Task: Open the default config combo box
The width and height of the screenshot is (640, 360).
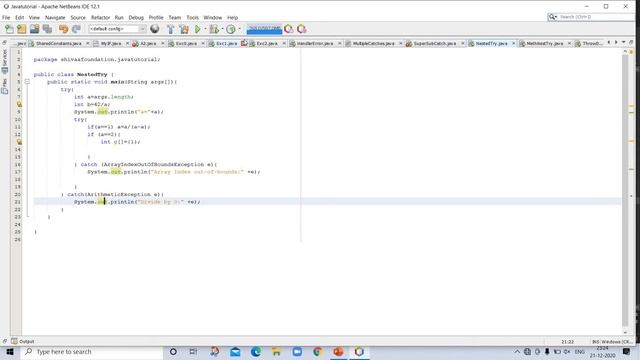Action: (x=117, y=29)
